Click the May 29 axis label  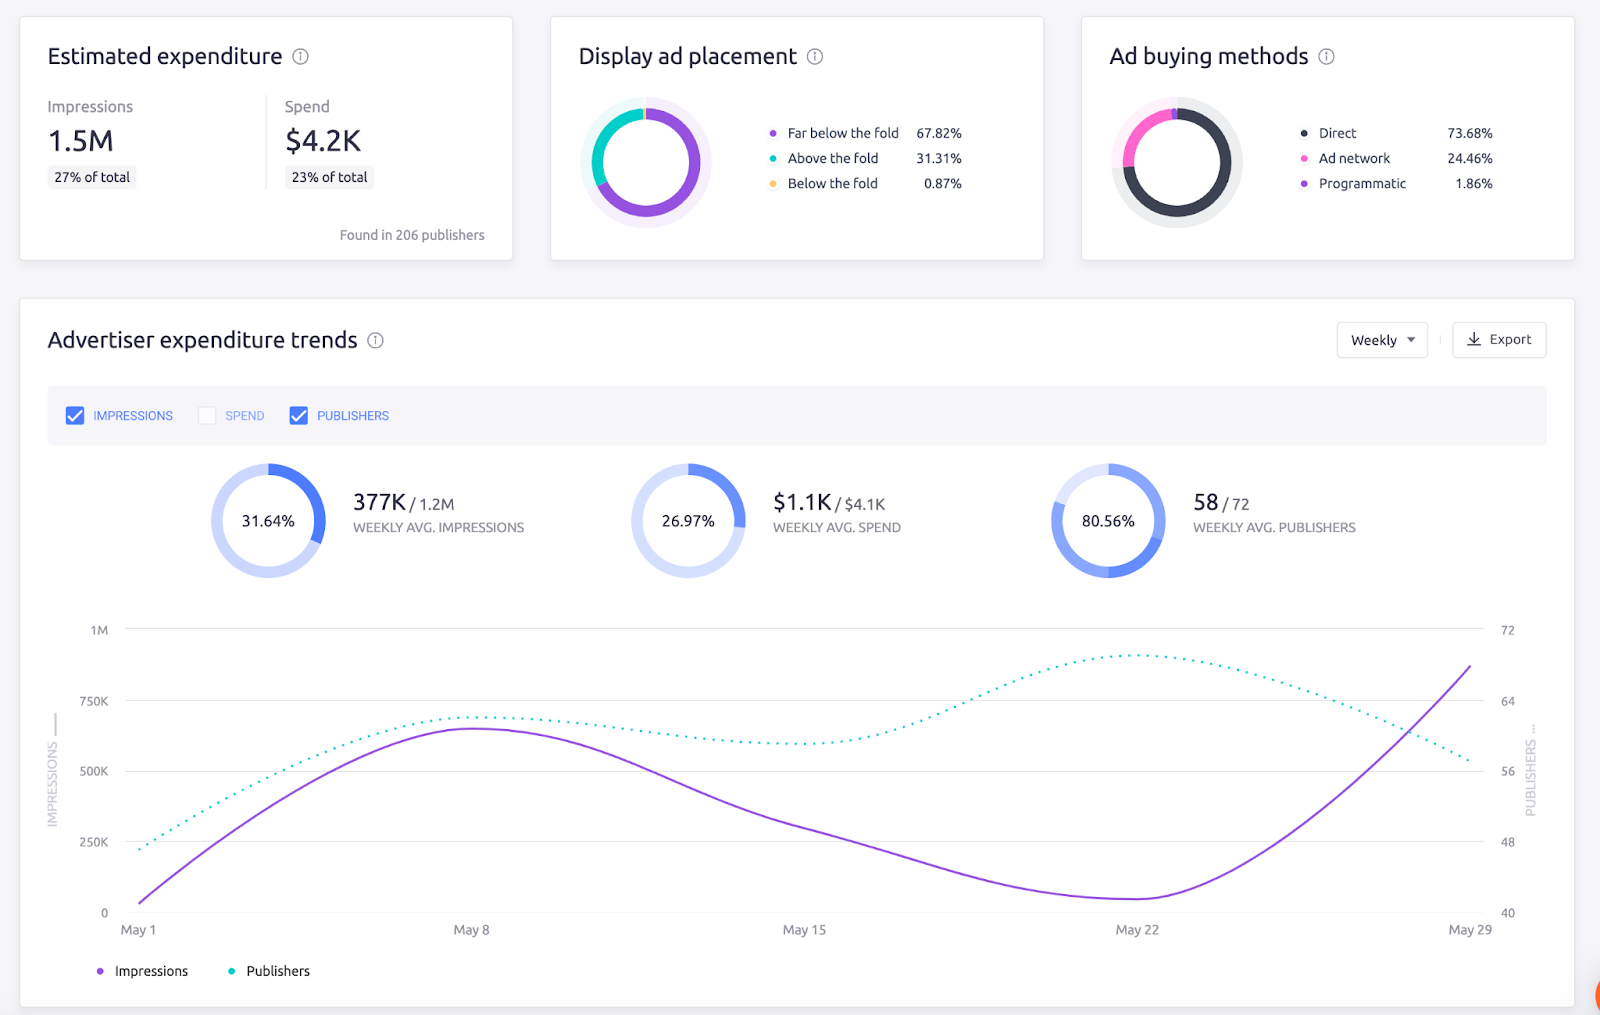click(1470, 930)
